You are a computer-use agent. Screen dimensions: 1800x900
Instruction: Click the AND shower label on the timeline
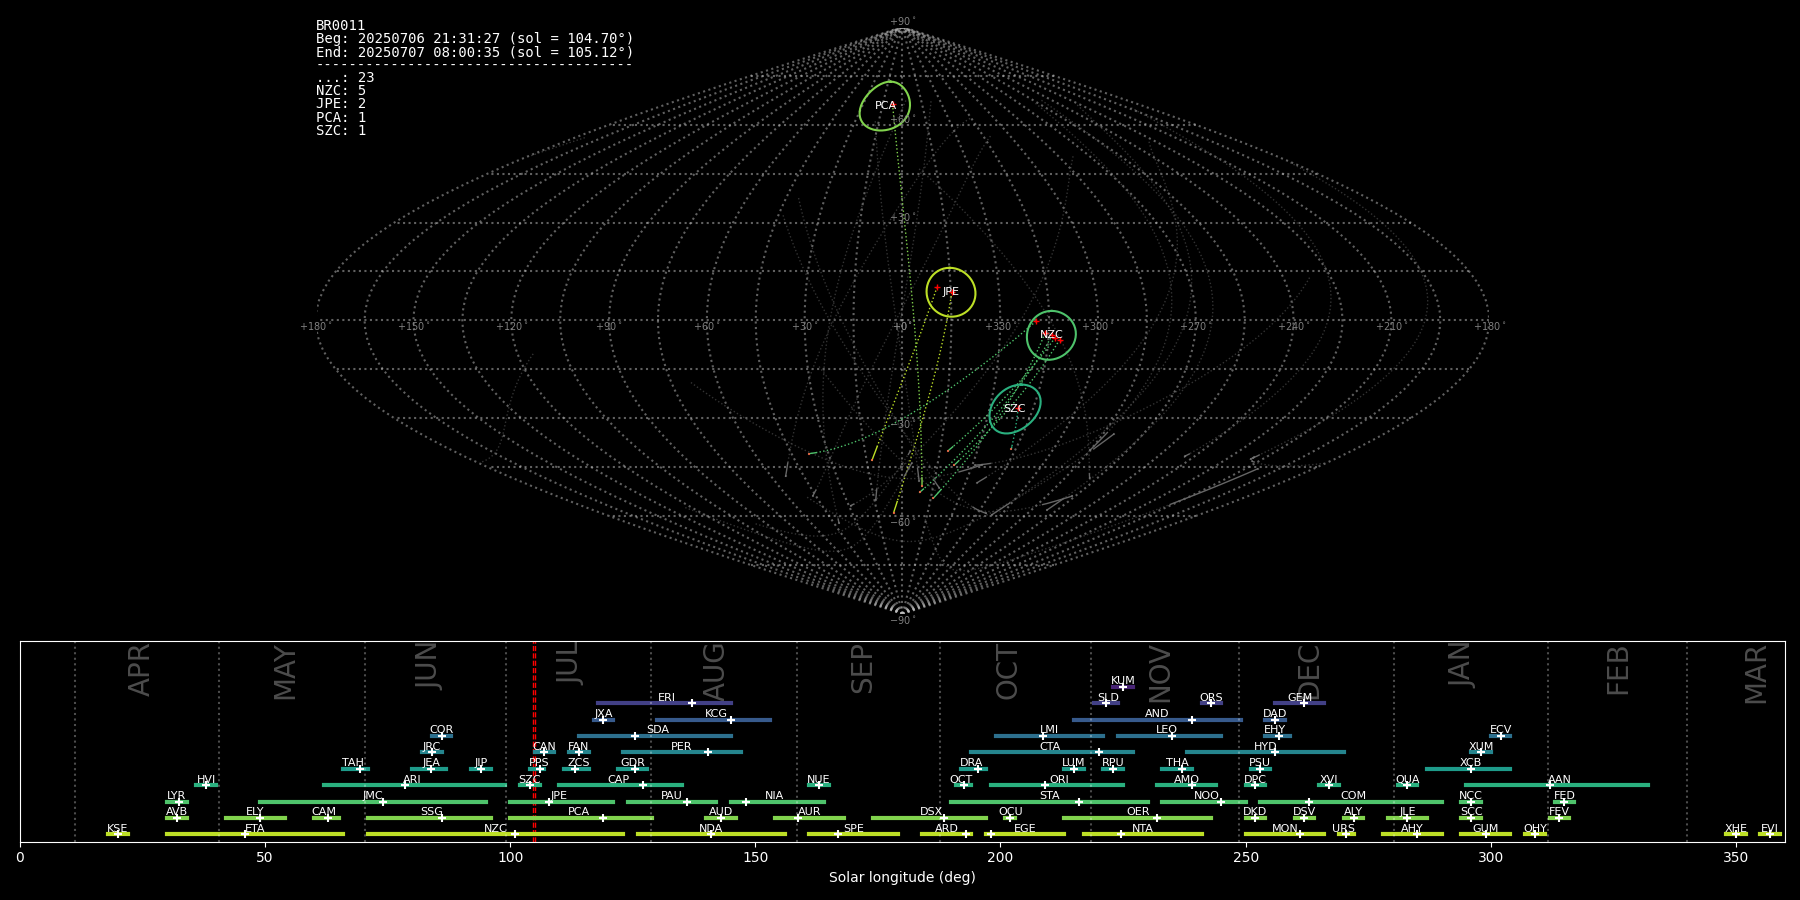[1157, 714]
